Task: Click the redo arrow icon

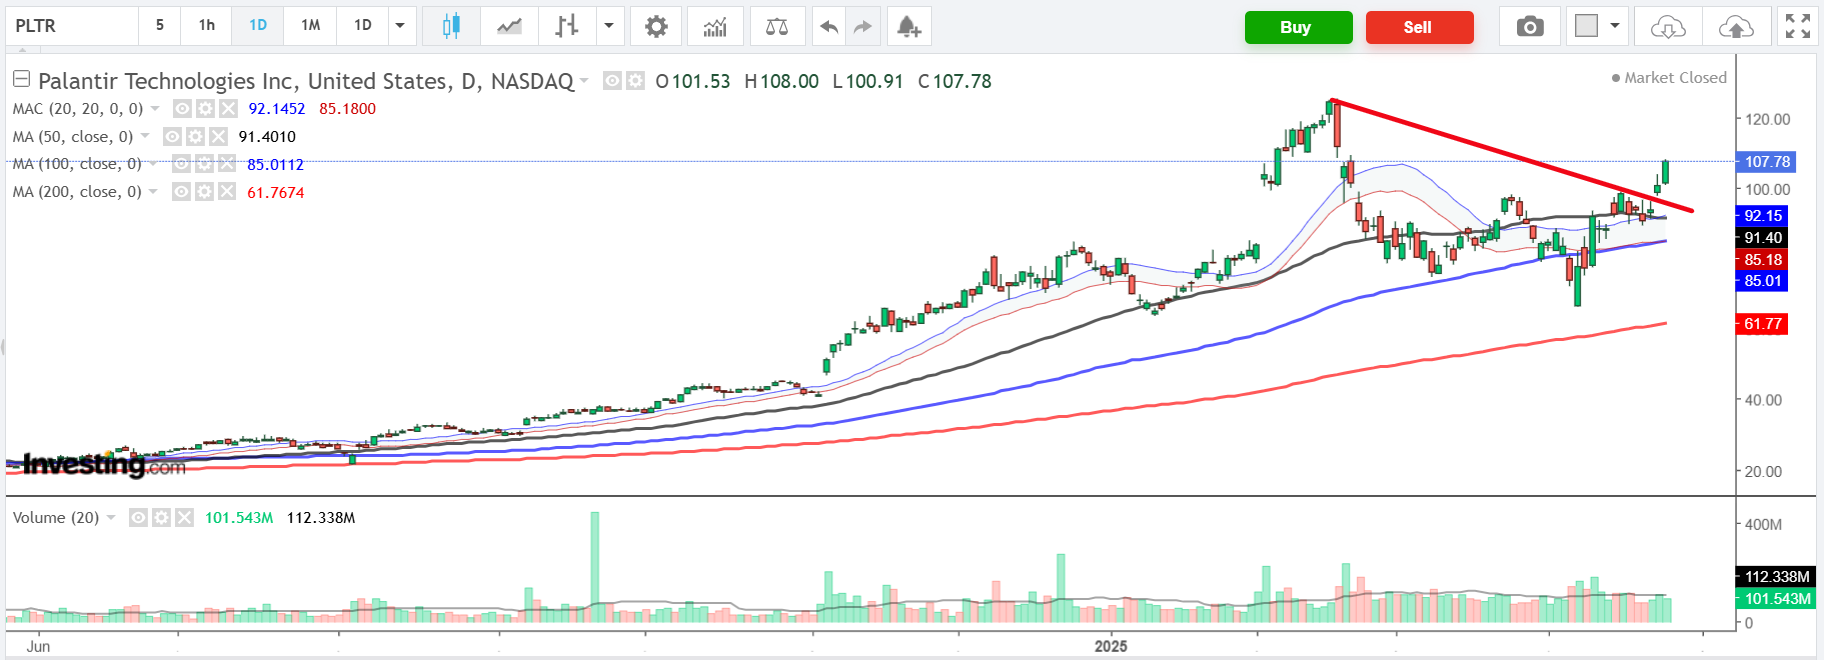Action: [863, 26]
